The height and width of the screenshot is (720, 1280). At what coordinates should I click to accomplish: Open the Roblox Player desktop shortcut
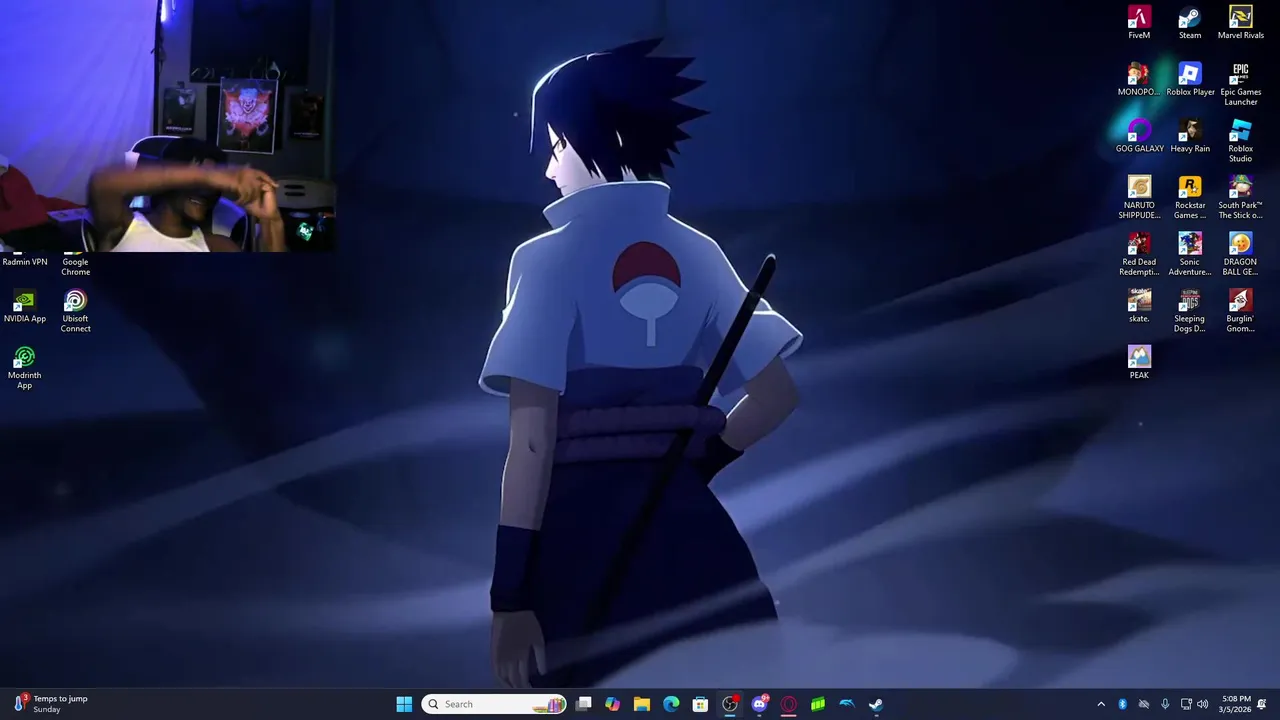point(1190,80)
